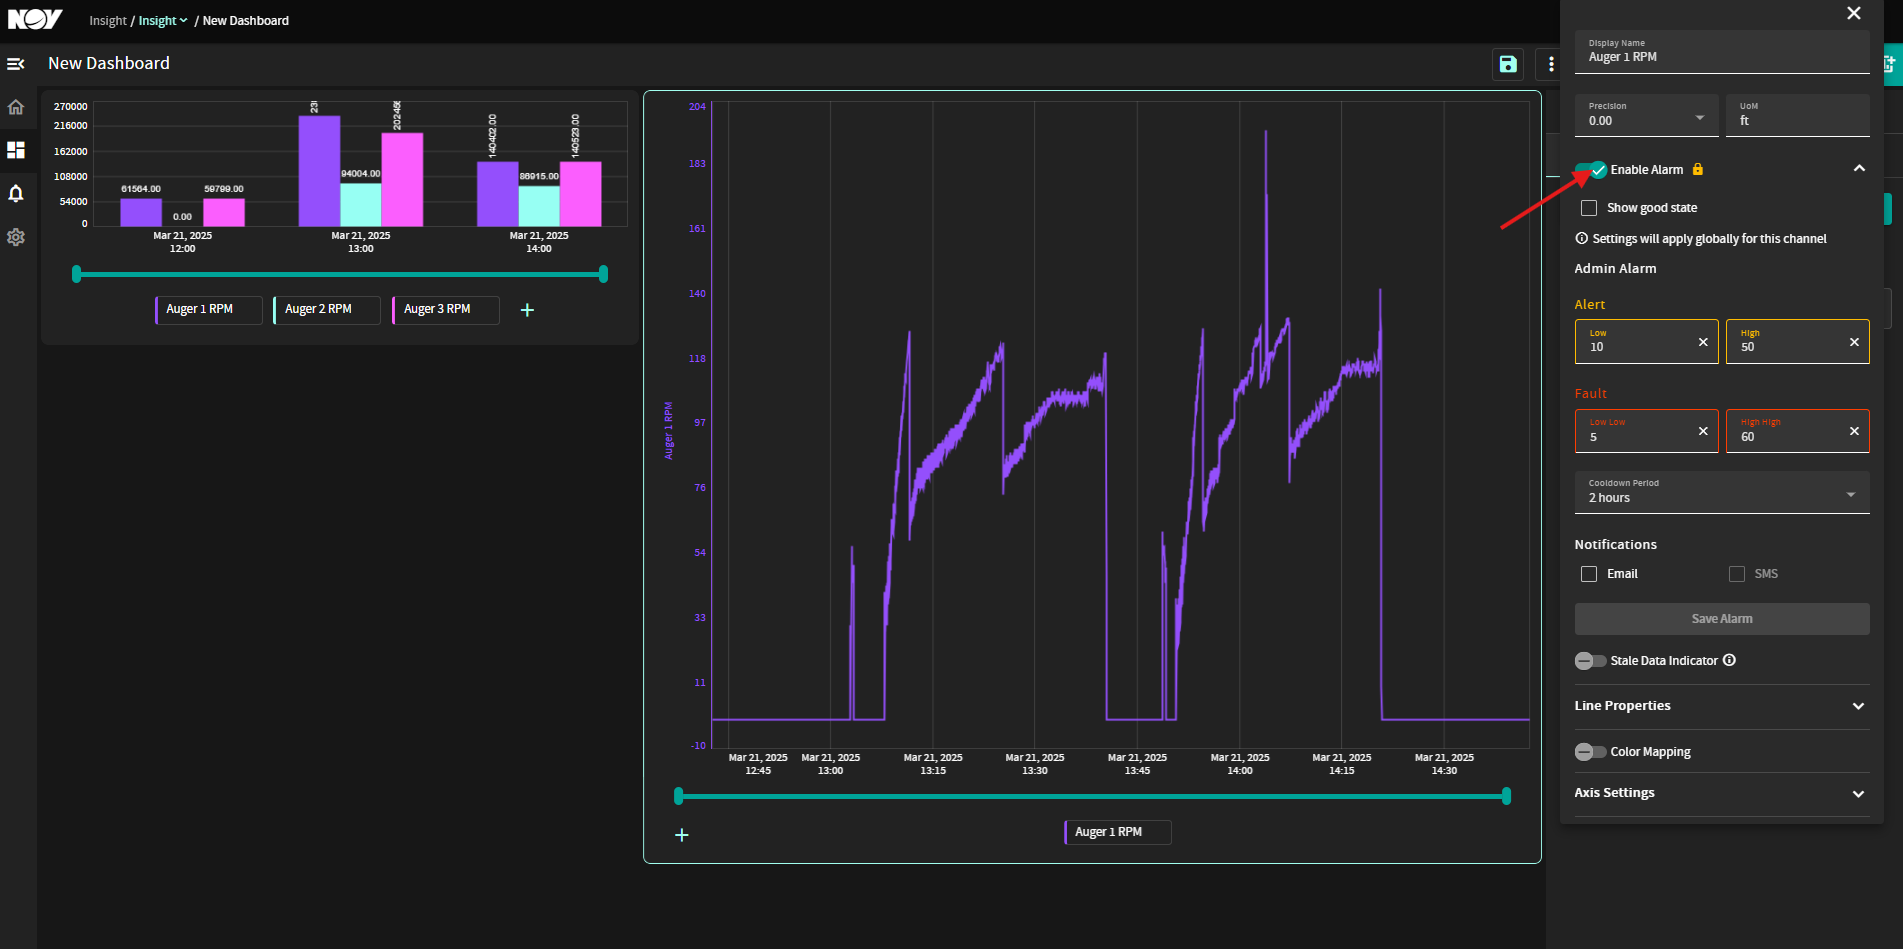Click the save dashboard icon
Image resolution: width=1903 pixels, height=949 pixels.
tap(1508, 64)
